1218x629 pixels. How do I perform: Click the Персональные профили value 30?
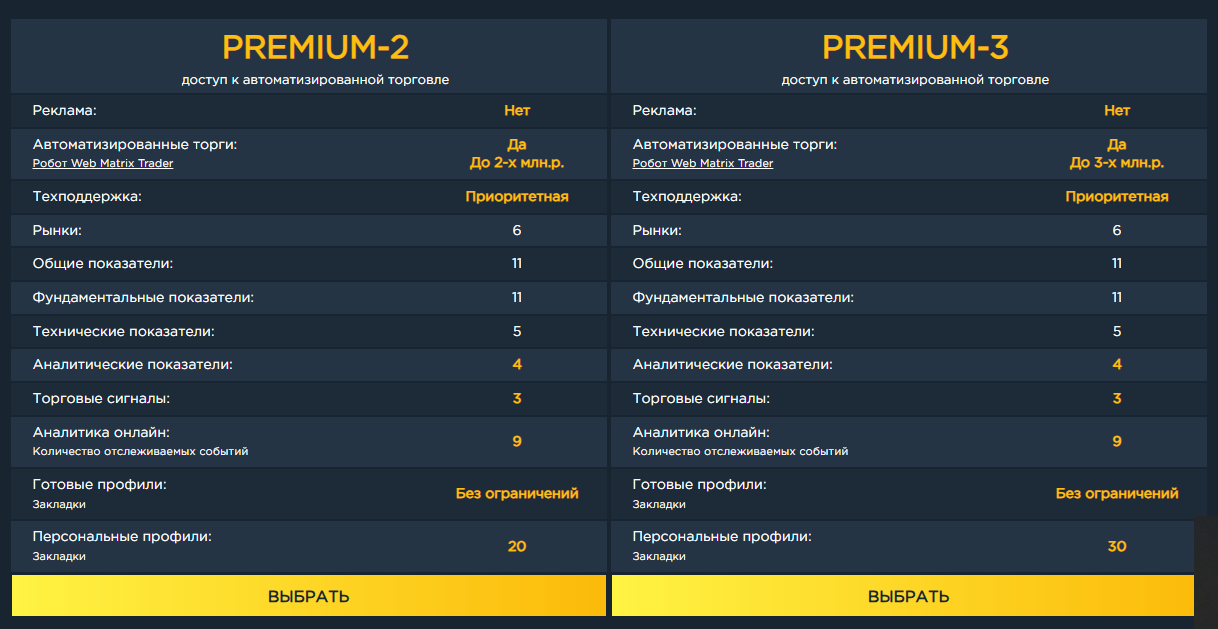tap(1117, 546)
